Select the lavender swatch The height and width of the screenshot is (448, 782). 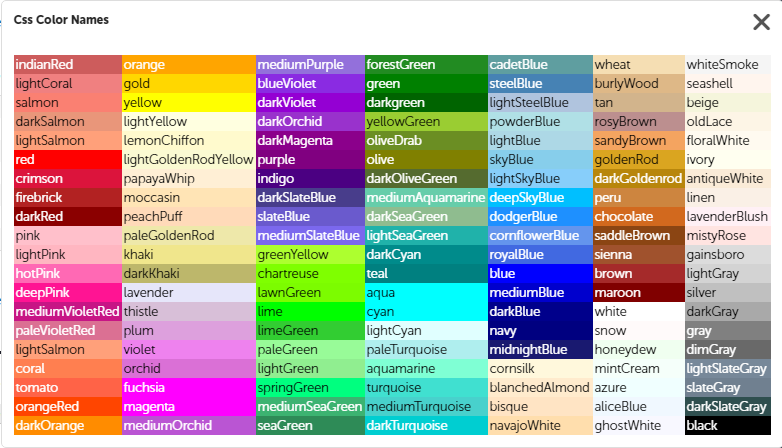pyautogui.click(x=189, y=292)
